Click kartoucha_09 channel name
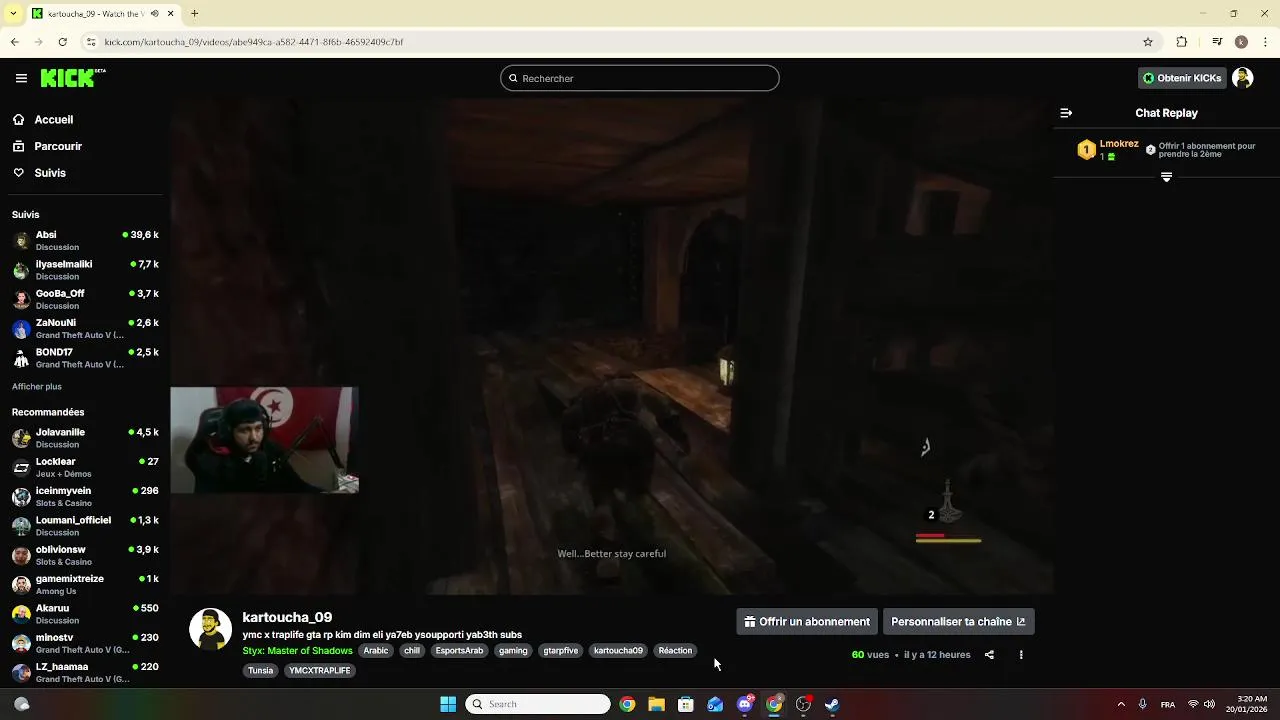 (287, 617)
